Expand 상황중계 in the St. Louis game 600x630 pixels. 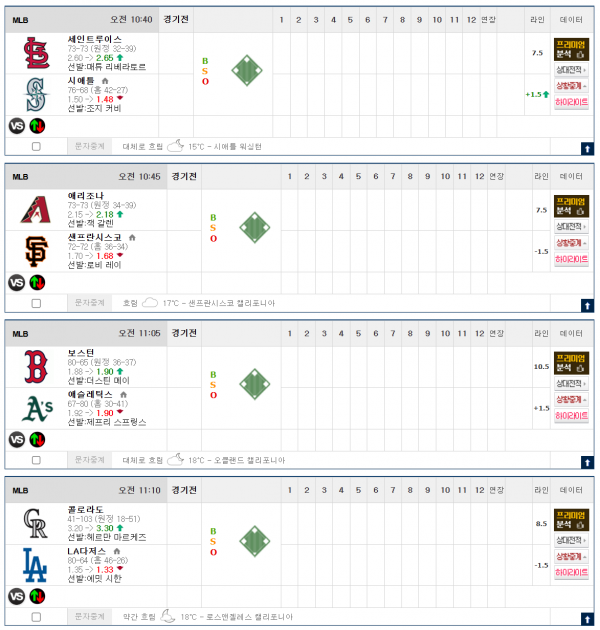click(x=571, y=86)
